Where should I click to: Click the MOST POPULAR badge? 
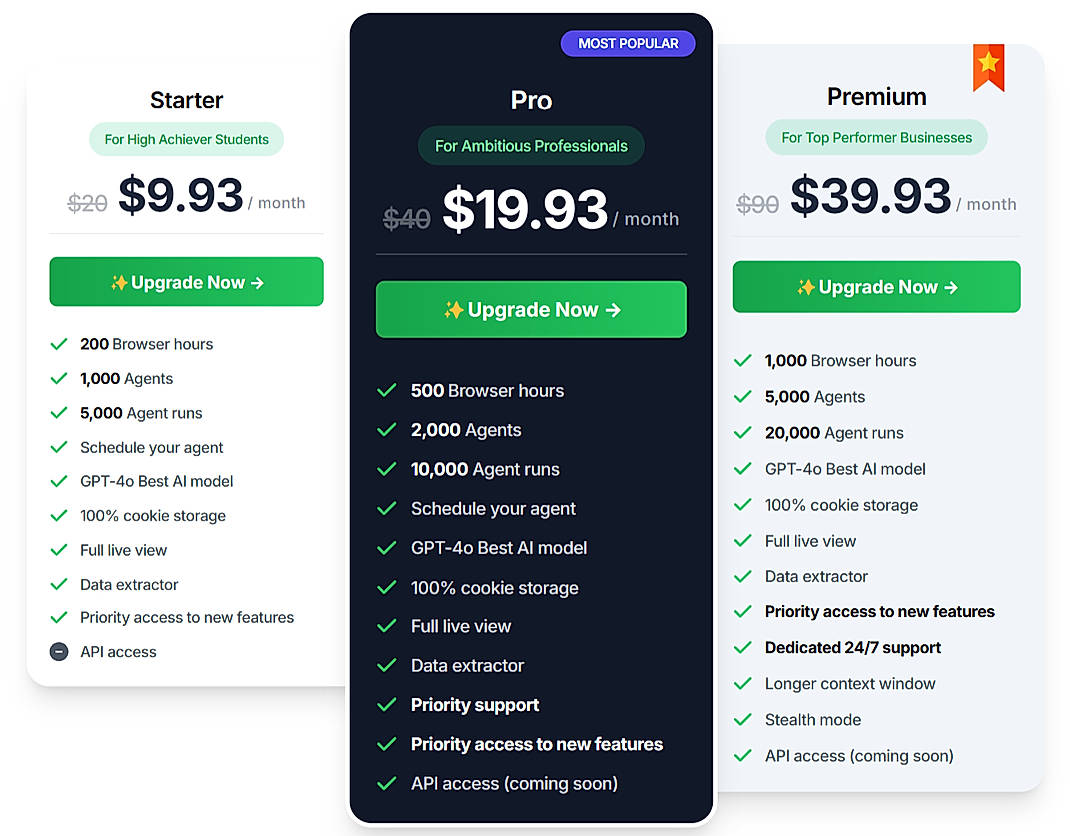click(x=628, y=43)
